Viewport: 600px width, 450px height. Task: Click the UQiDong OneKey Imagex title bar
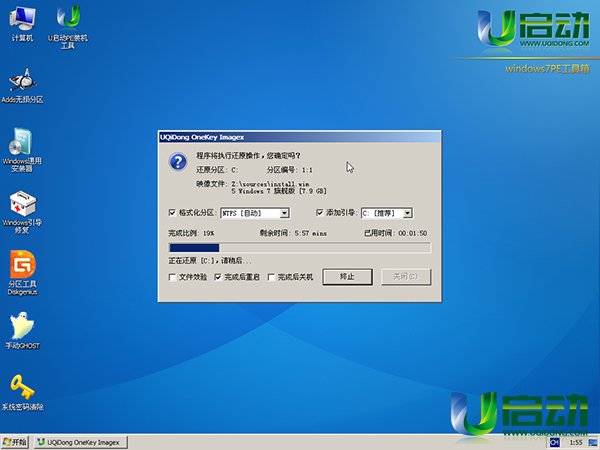point(300,137)
